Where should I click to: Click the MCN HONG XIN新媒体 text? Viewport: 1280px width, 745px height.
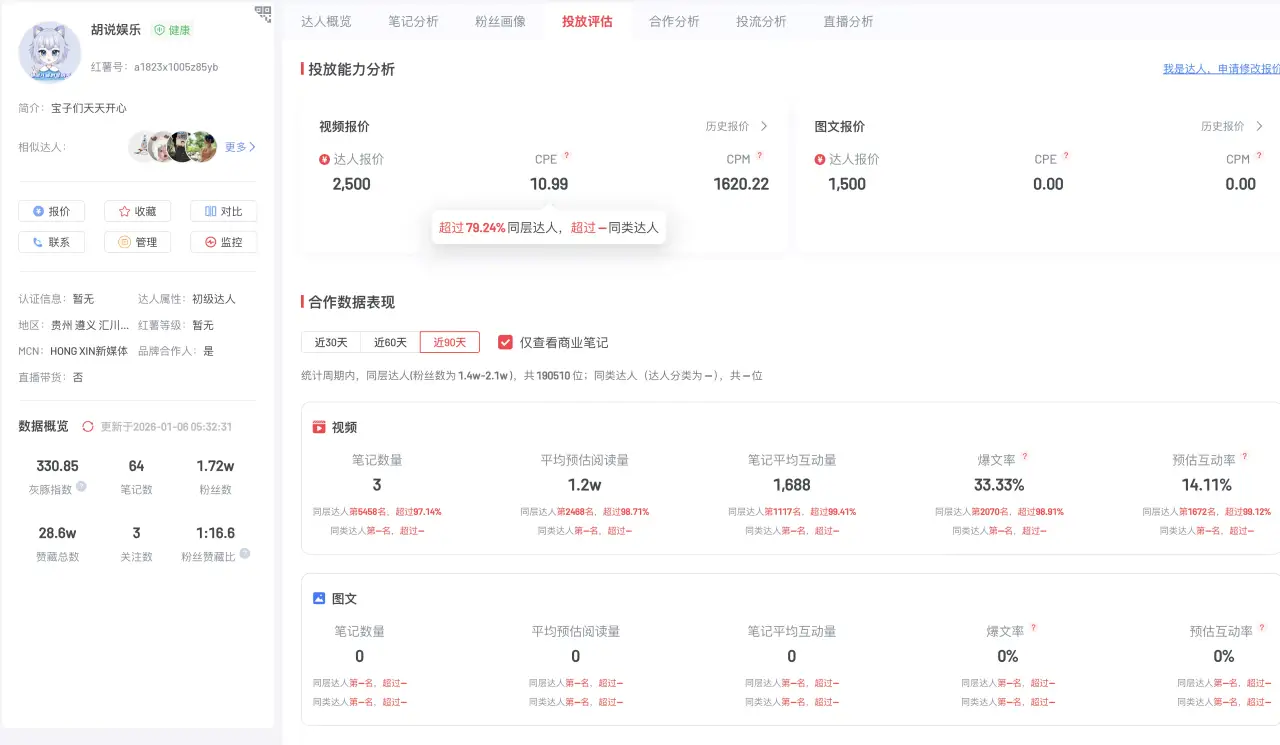pyautogui.click(x=73, y=351)
